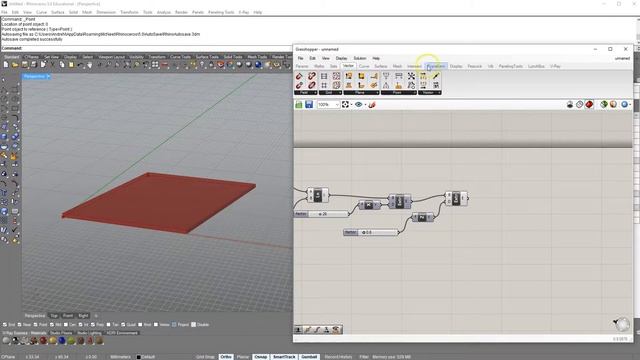
Task: Open the Perspective viewport title dropdown
Action: coord(48,76)
